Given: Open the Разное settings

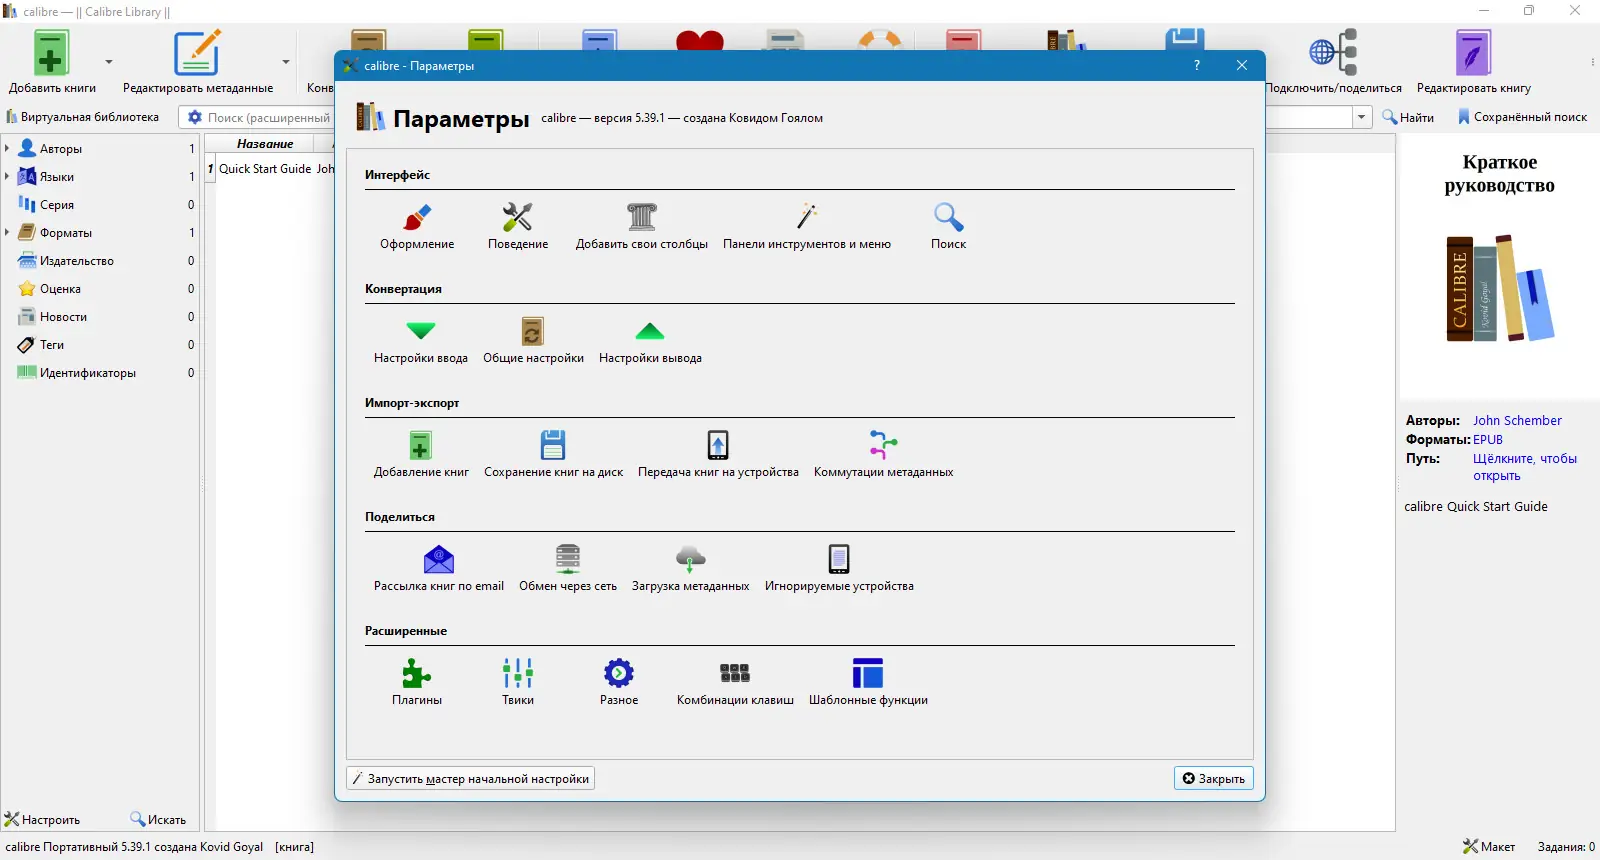Looking at the screenshot, I should coord(619,682).
